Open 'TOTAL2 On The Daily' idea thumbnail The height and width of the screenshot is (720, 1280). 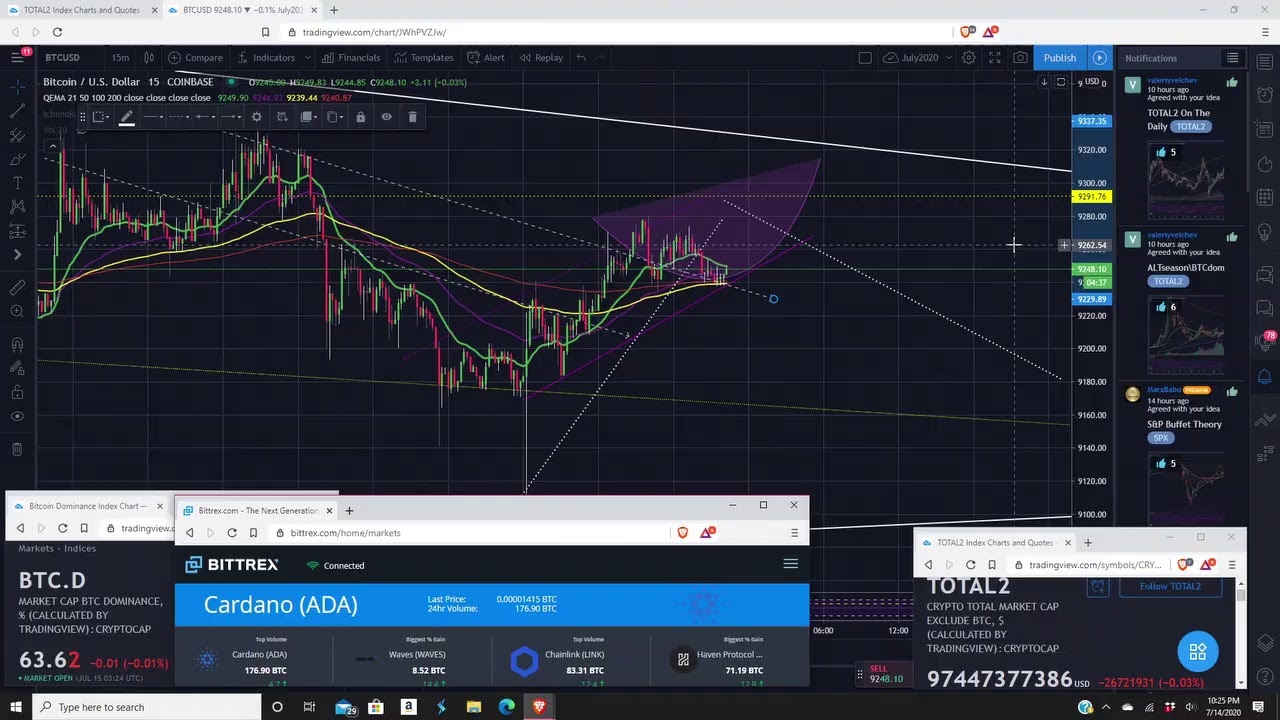(1185, 182)
